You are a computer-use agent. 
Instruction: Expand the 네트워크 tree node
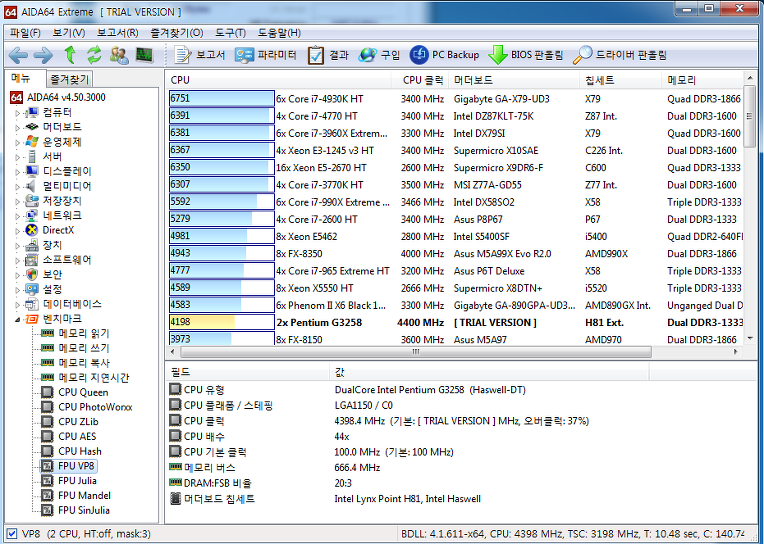point(17,215)
